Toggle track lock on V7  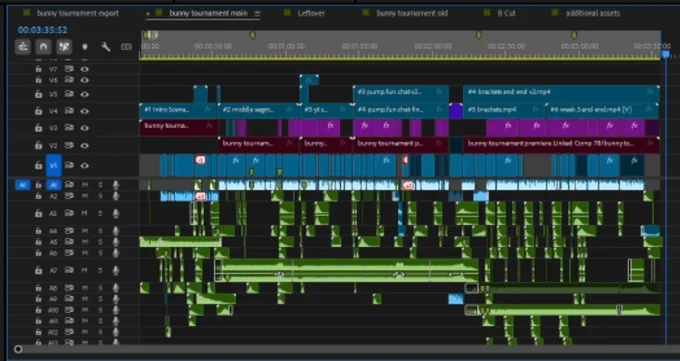coord(39,69)
